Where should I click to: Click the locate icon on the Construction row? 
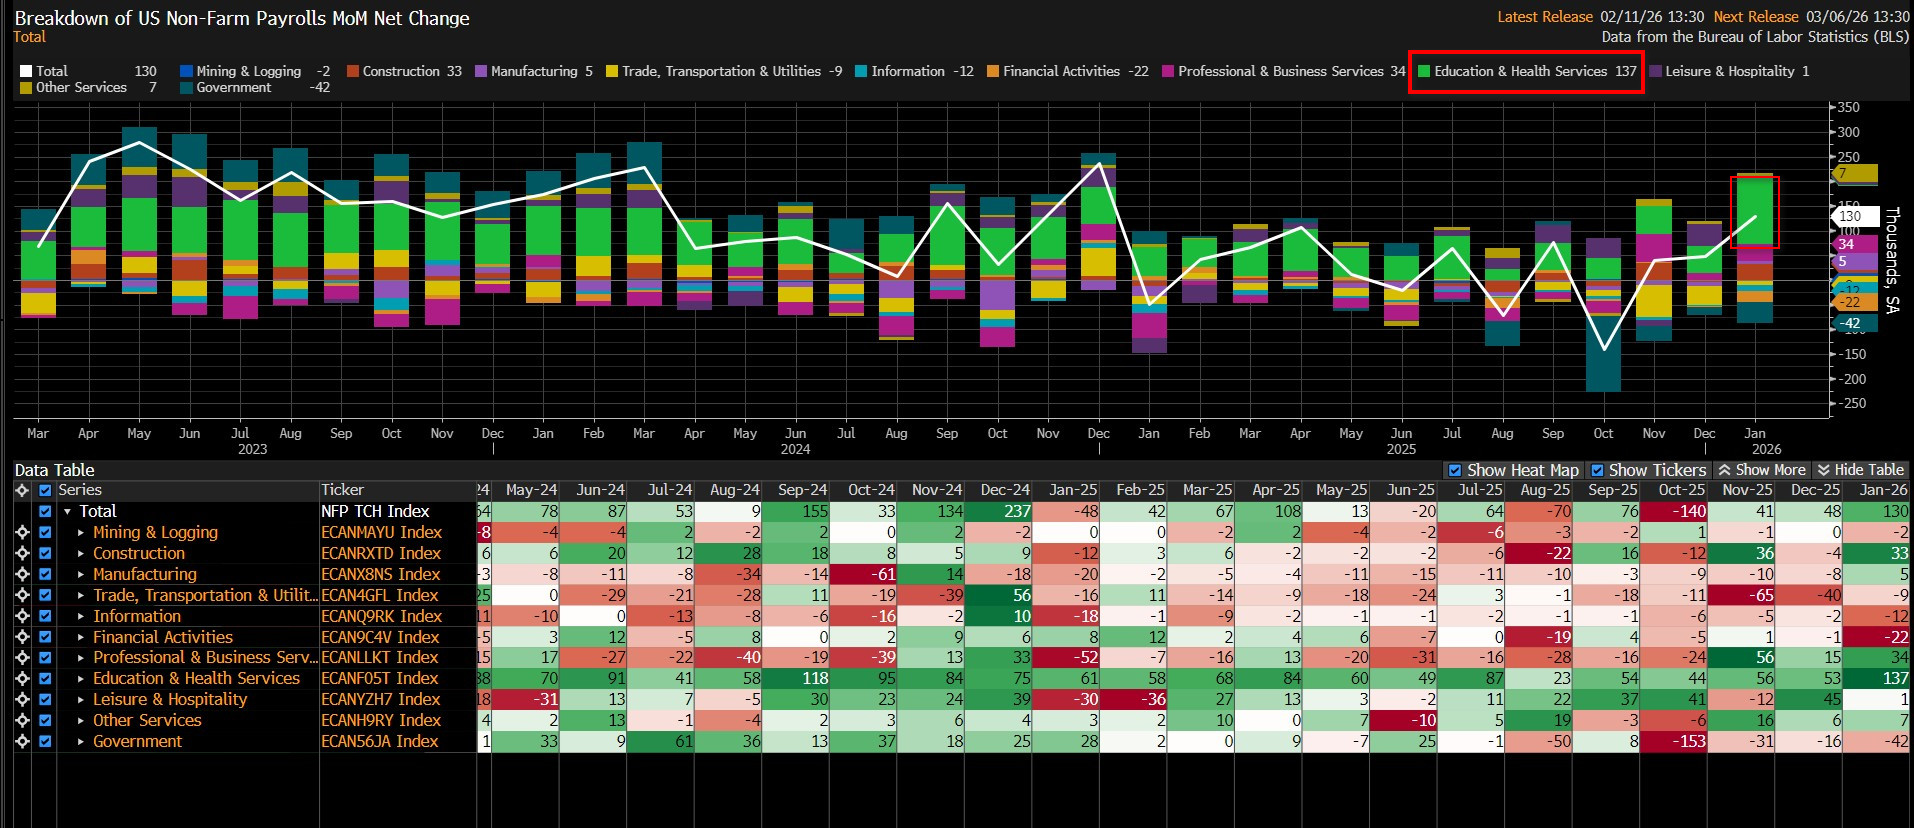pos(22,554)
